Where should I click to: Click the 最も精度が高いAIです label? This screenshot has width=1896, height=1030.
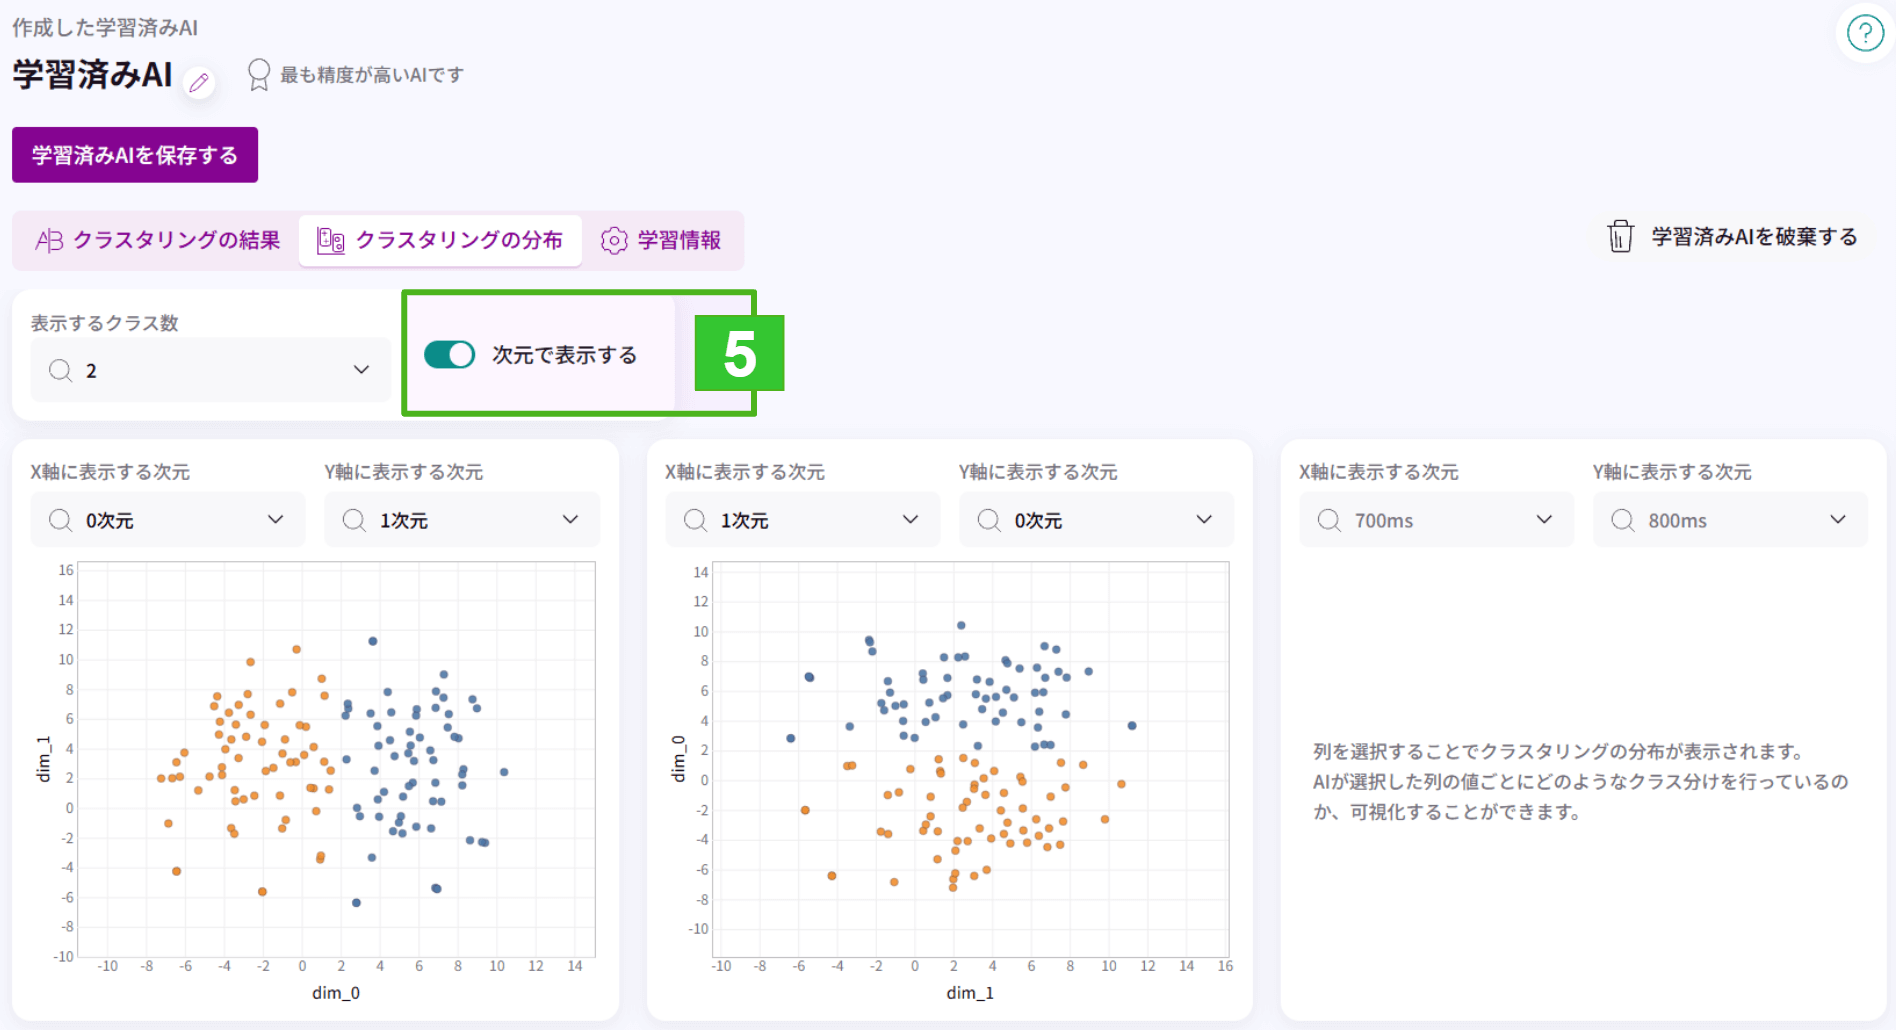pyautogui.click(x=372, y=75)
